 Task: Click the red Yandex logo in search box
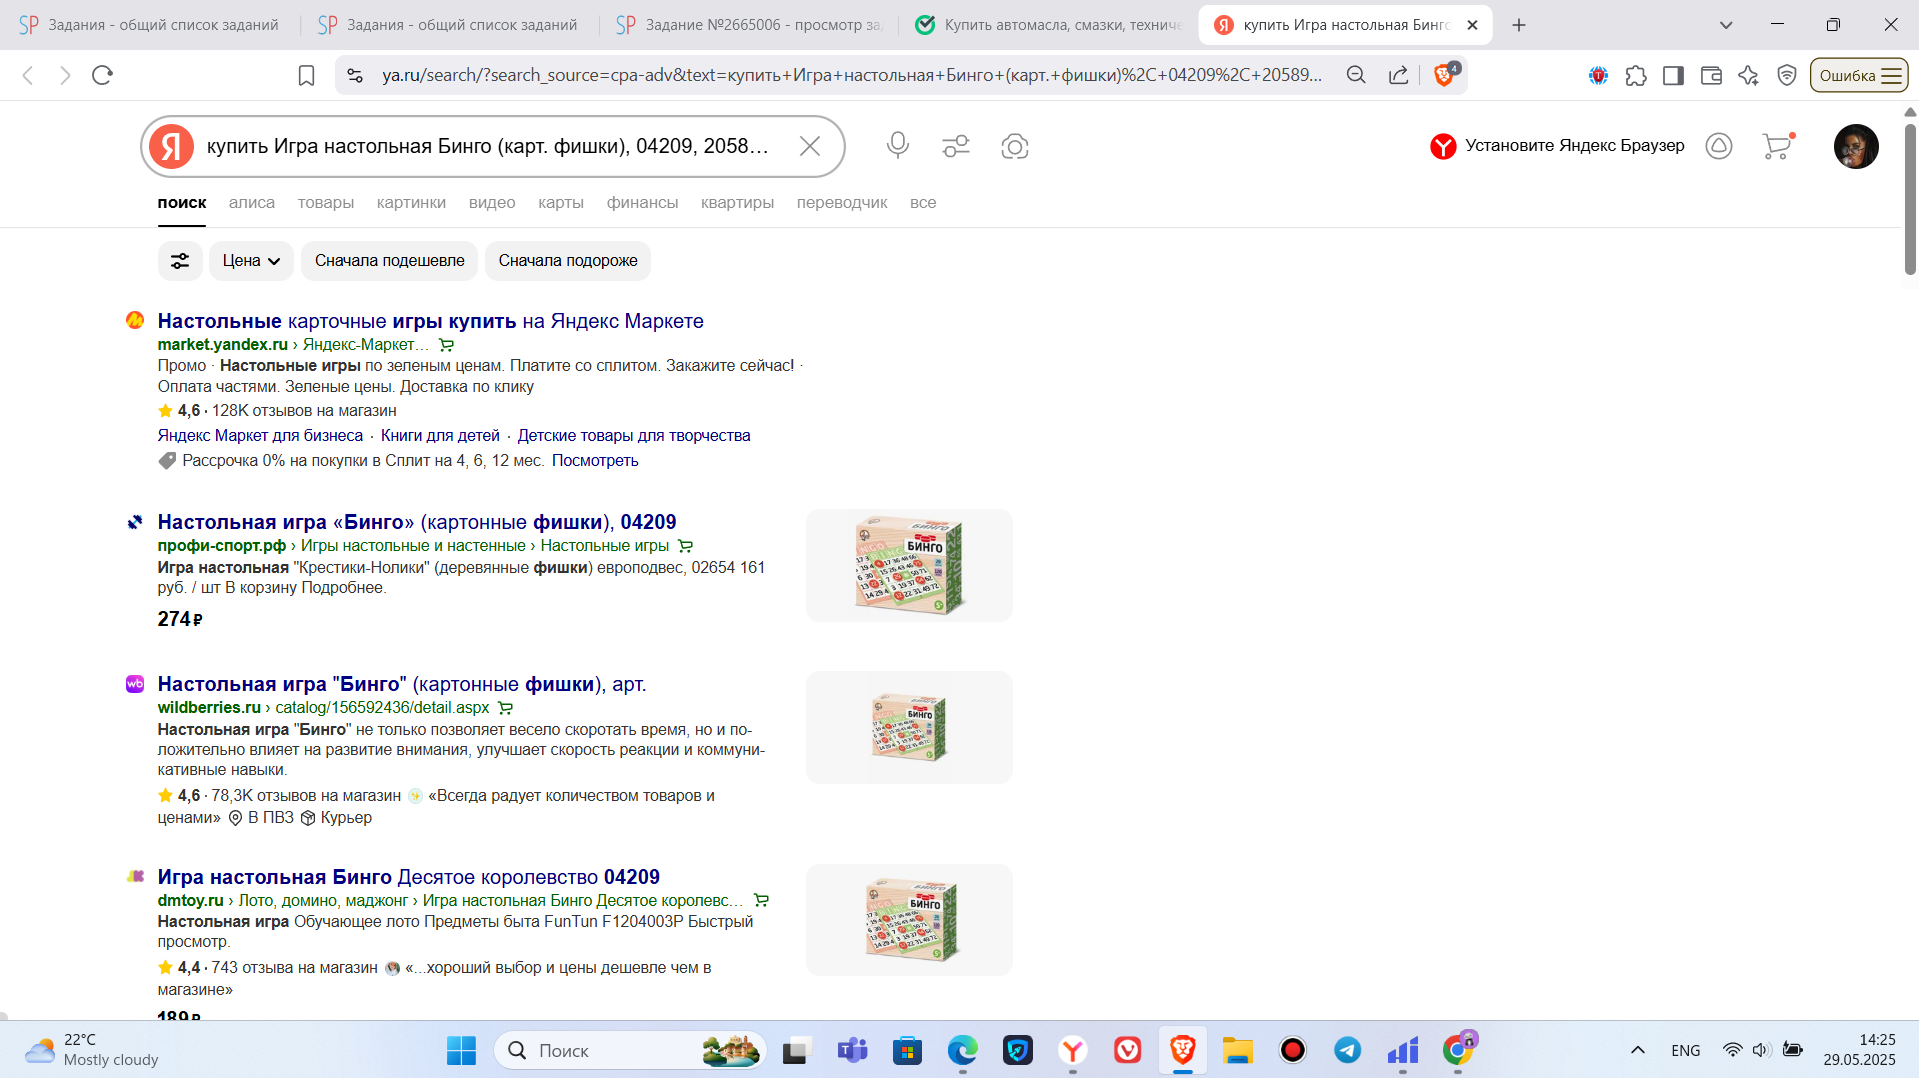tap(172, 146)
